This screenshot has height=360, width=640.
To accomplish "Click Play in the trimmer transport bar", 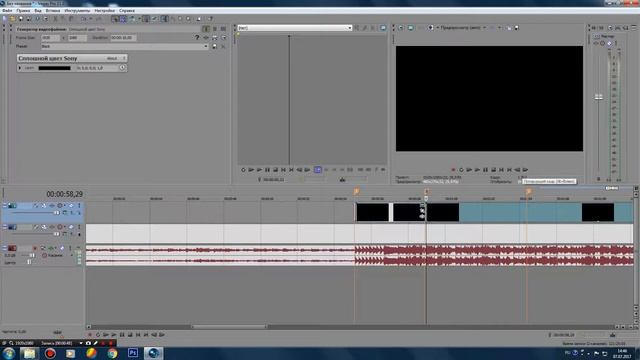I will (x=259, y=170).
